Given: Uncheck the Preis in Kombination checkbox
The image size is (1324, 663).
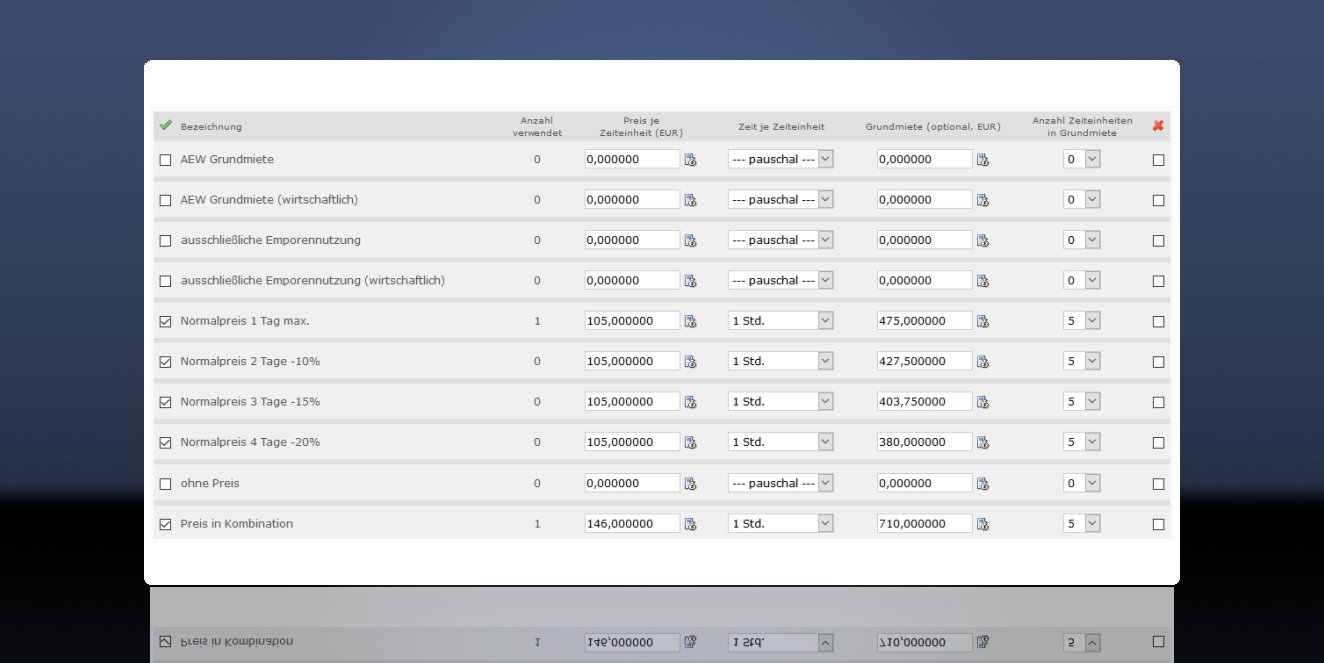Looking at the screenshot, I should (166, 524).
